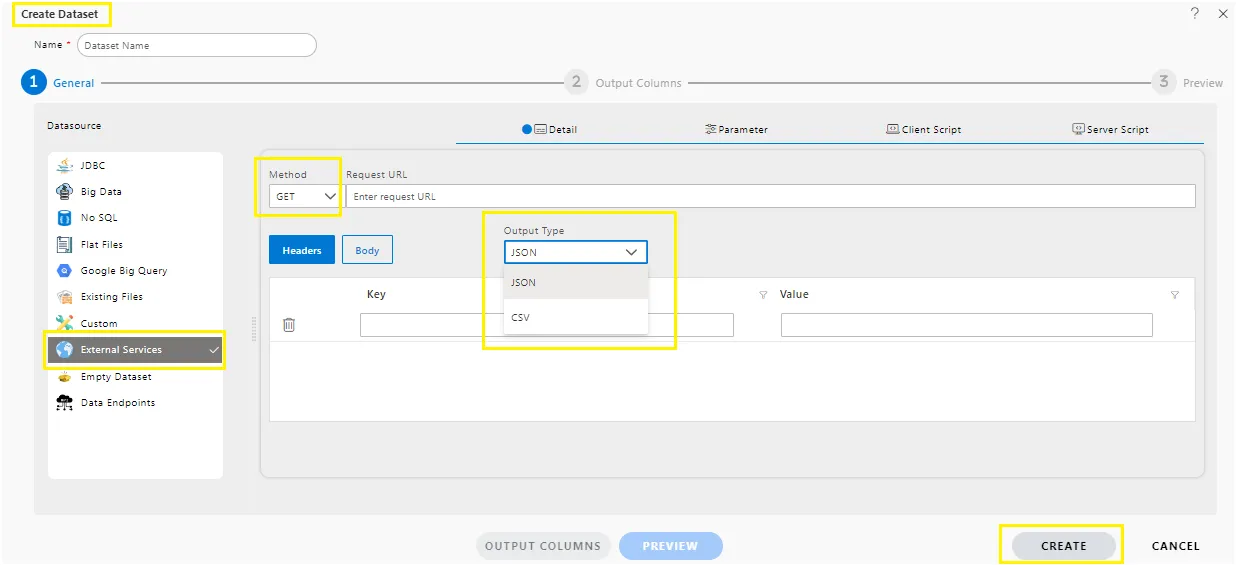This screenshot has height=565, width=1237.
Task: Filter the Value column
Action: click(1174, 295)
